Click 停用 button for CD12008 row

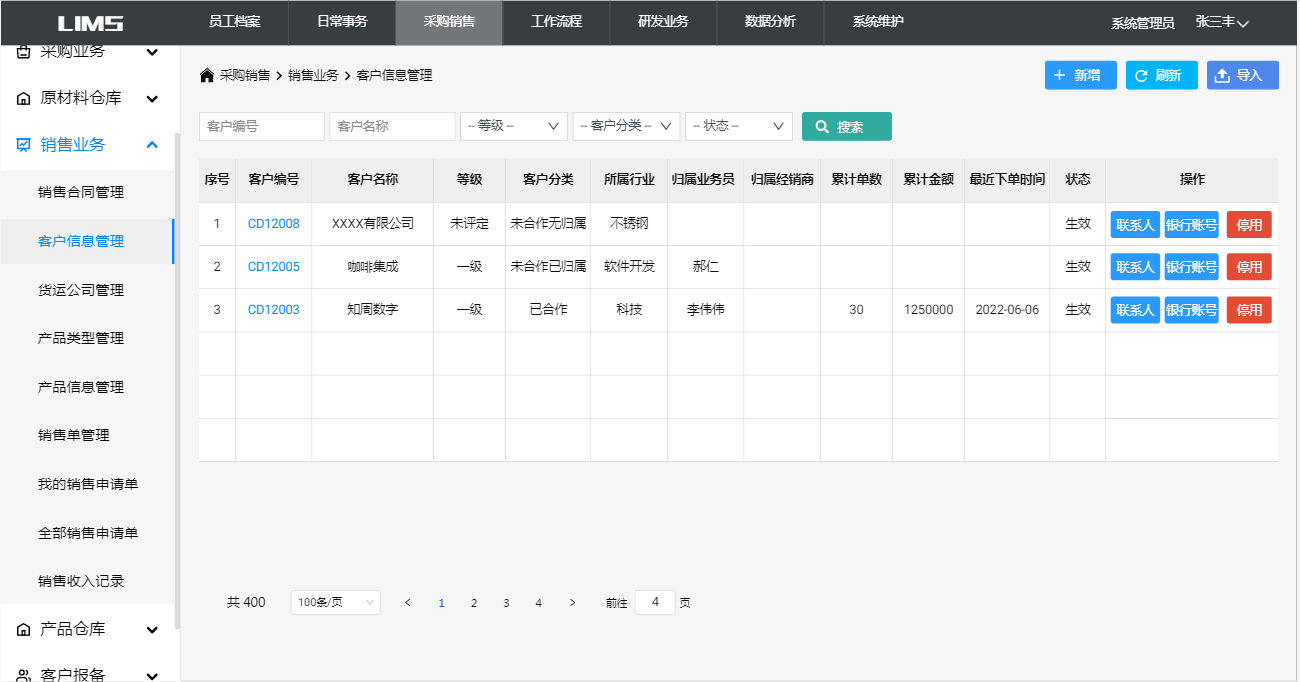1248,224
